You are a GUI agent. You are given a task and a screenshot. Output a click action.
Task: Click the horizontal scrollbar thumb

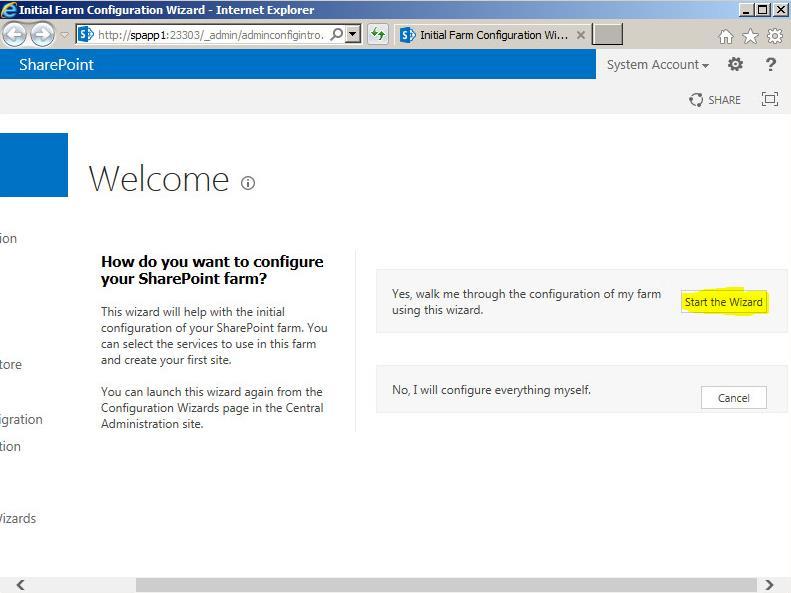click(446, 585)
